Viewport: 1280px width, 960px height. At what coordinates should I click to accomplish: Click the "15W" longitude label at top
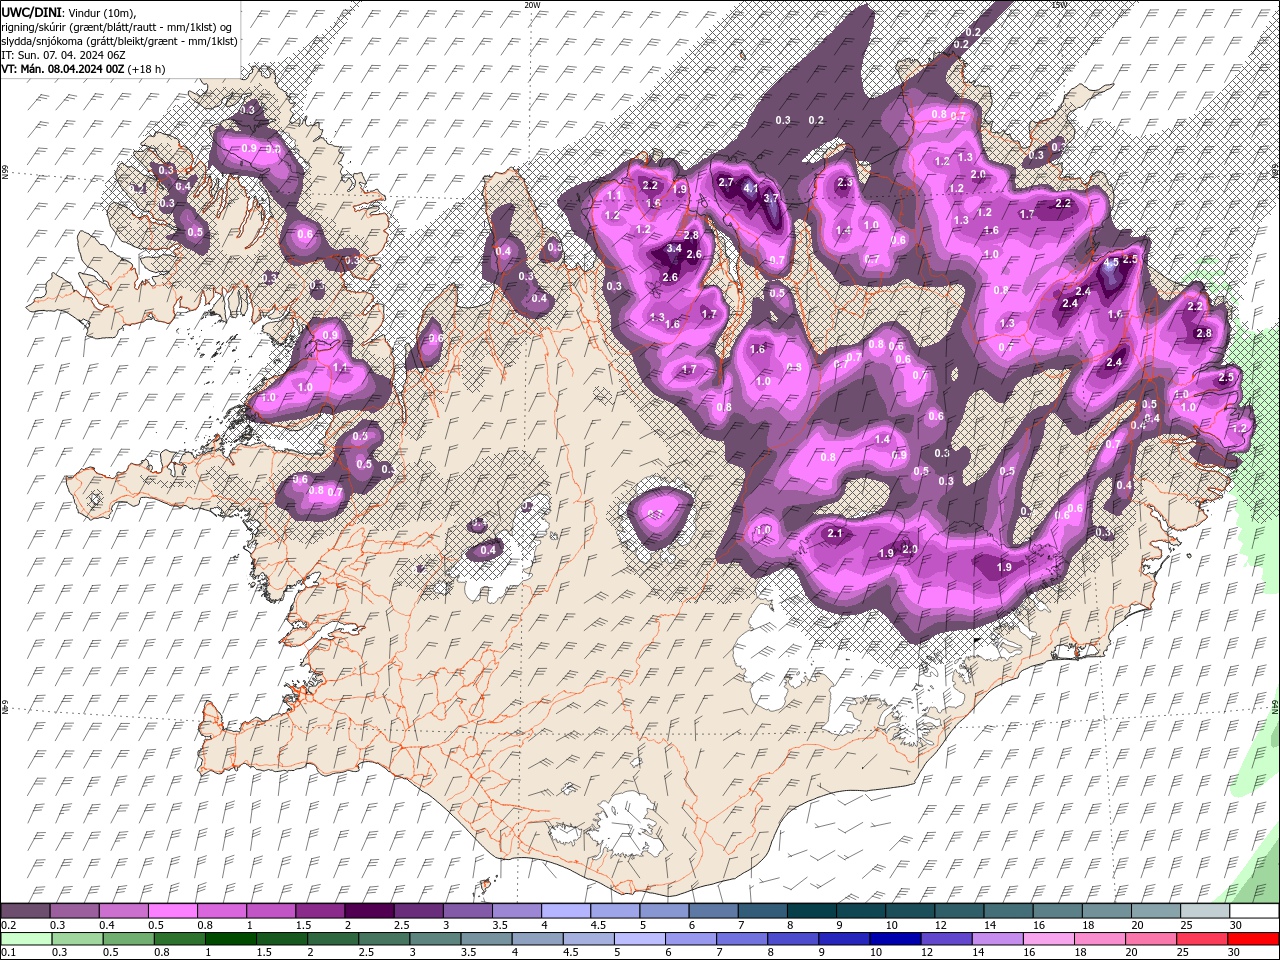pos(1058,5)
